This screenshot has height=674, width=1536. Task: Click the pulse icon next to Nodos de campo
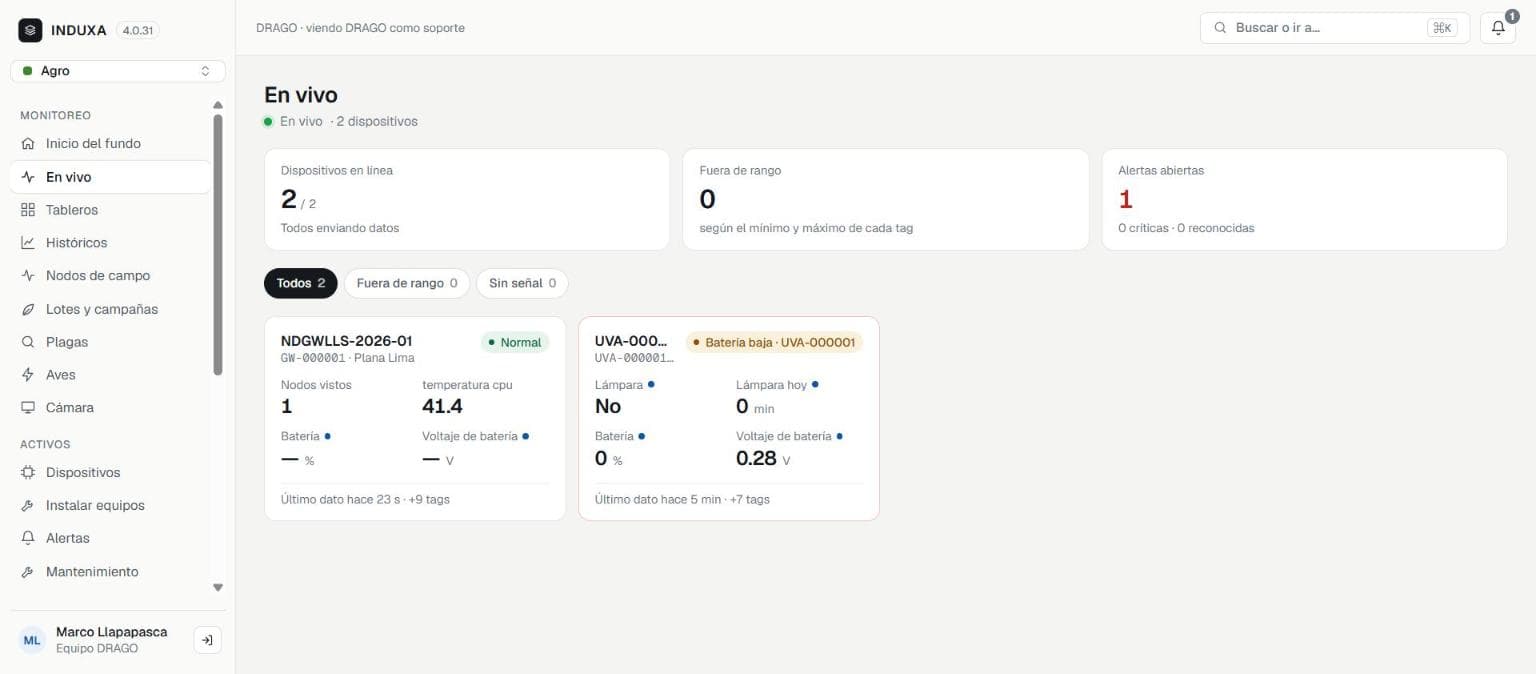pos(28,276)
